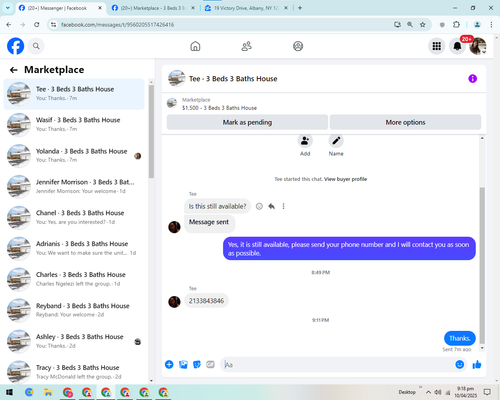
Task: Click Mark as pending button
Action: (247, 122)
